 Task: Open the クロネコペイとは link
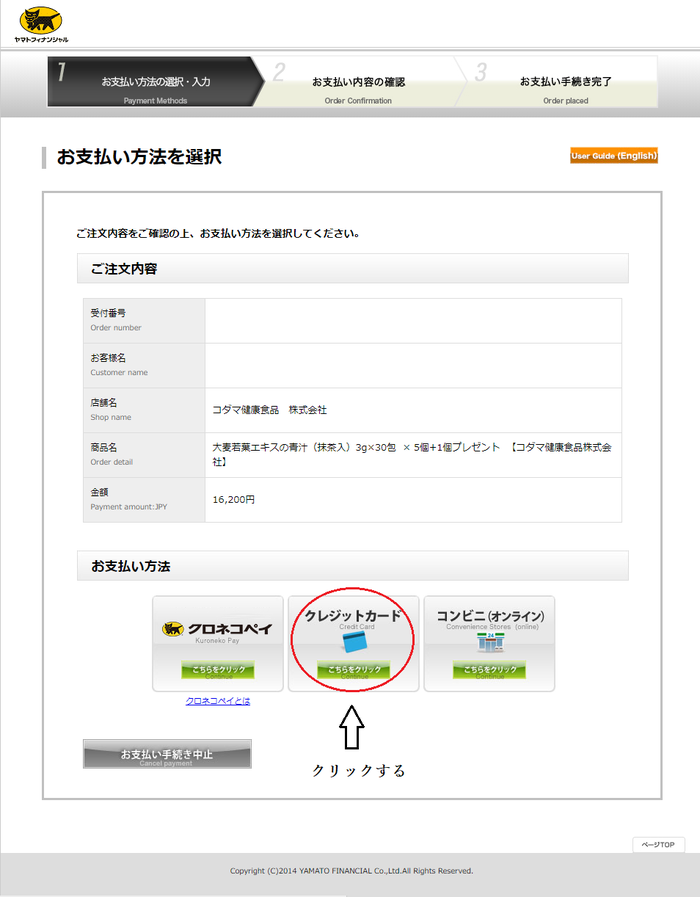(218, 701)
